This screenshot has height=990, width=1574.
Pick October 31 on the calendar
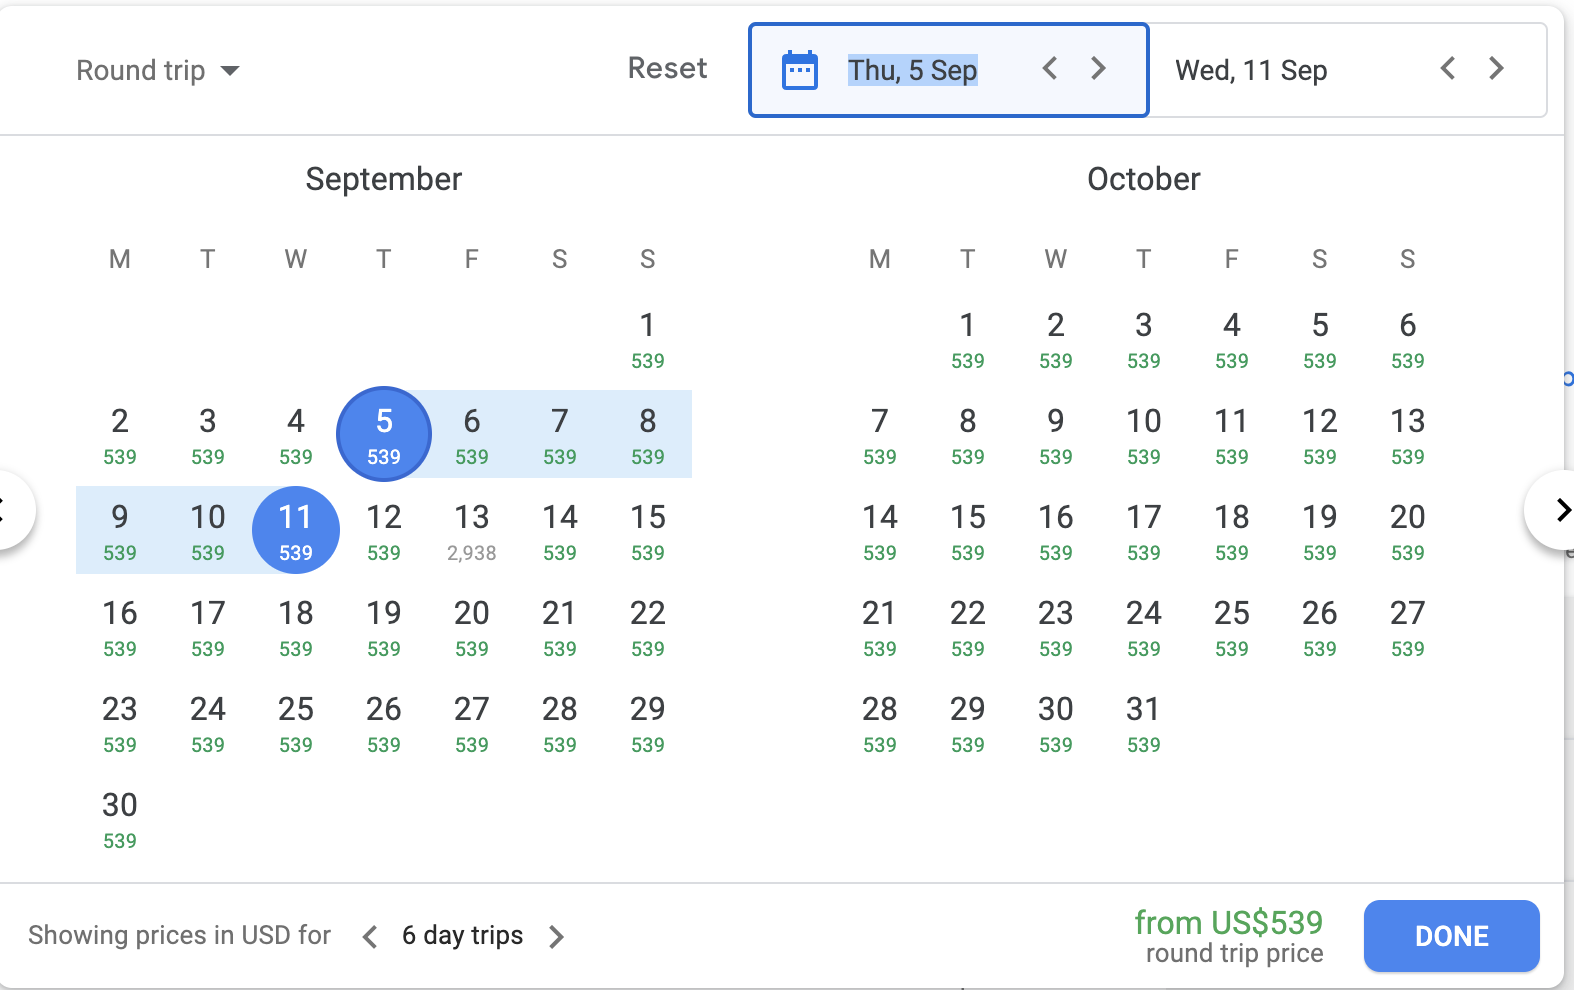[1143, 722]
